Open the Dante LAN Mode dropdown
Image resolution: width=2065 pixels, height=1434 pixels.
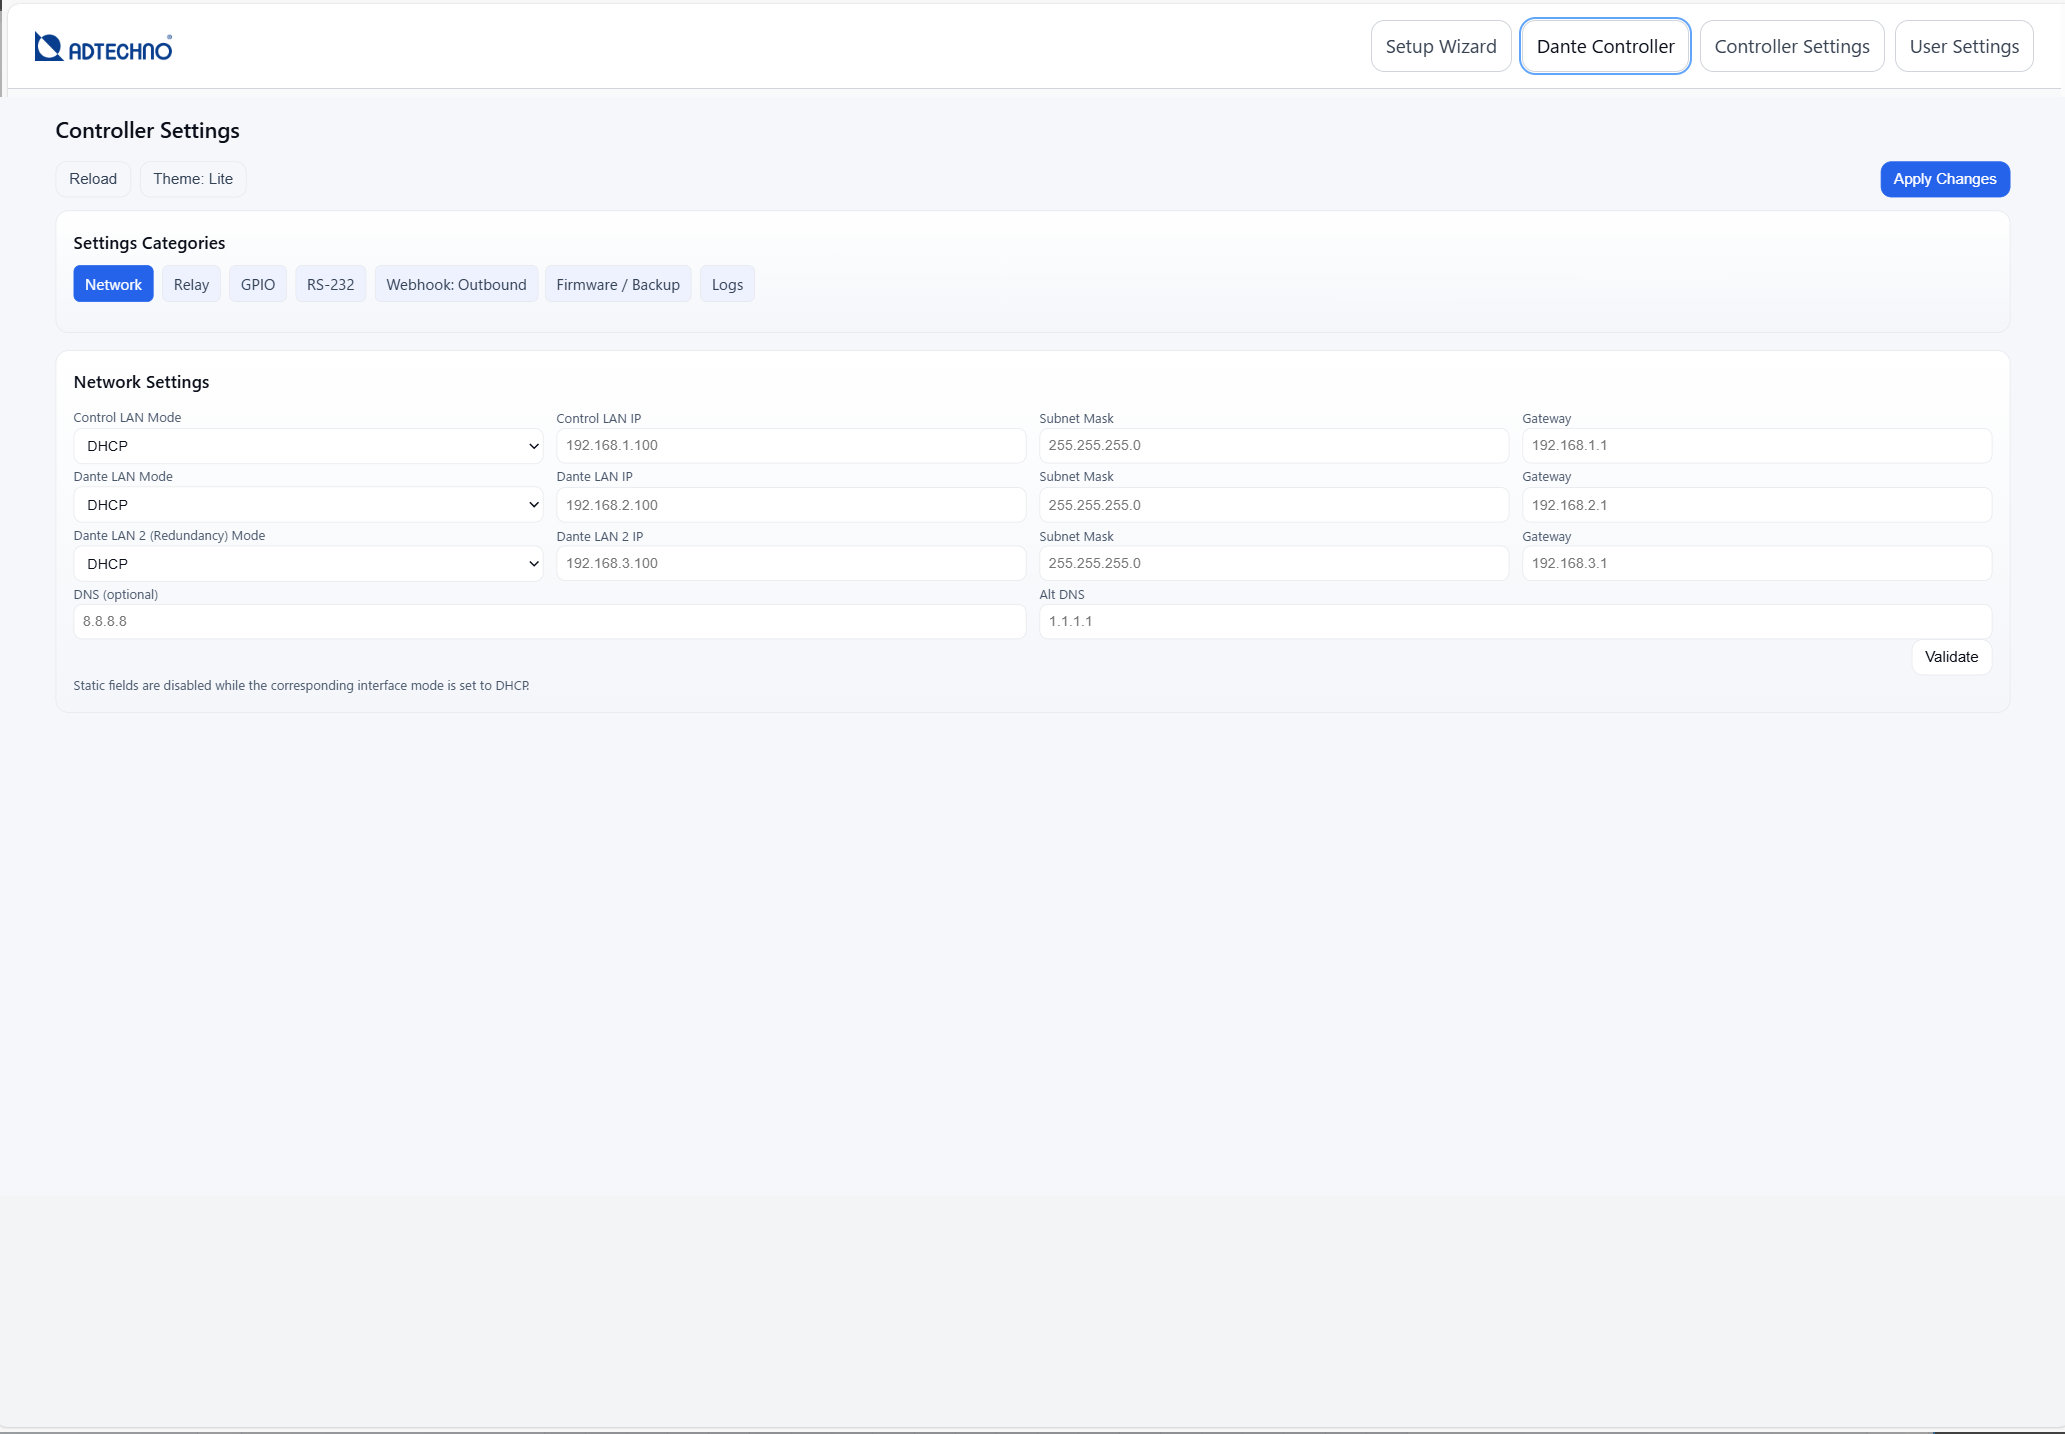point(307,504)
